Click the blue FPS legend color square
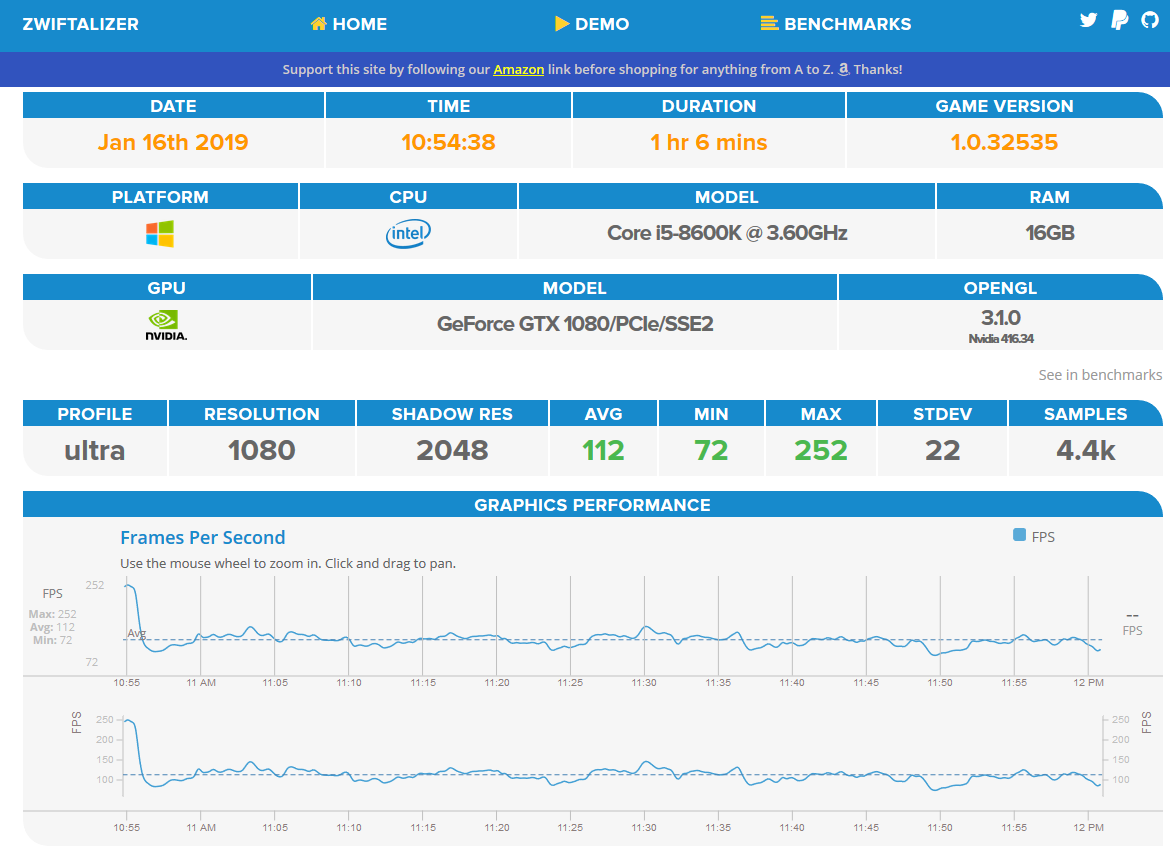 click(x=1019, y=535)
